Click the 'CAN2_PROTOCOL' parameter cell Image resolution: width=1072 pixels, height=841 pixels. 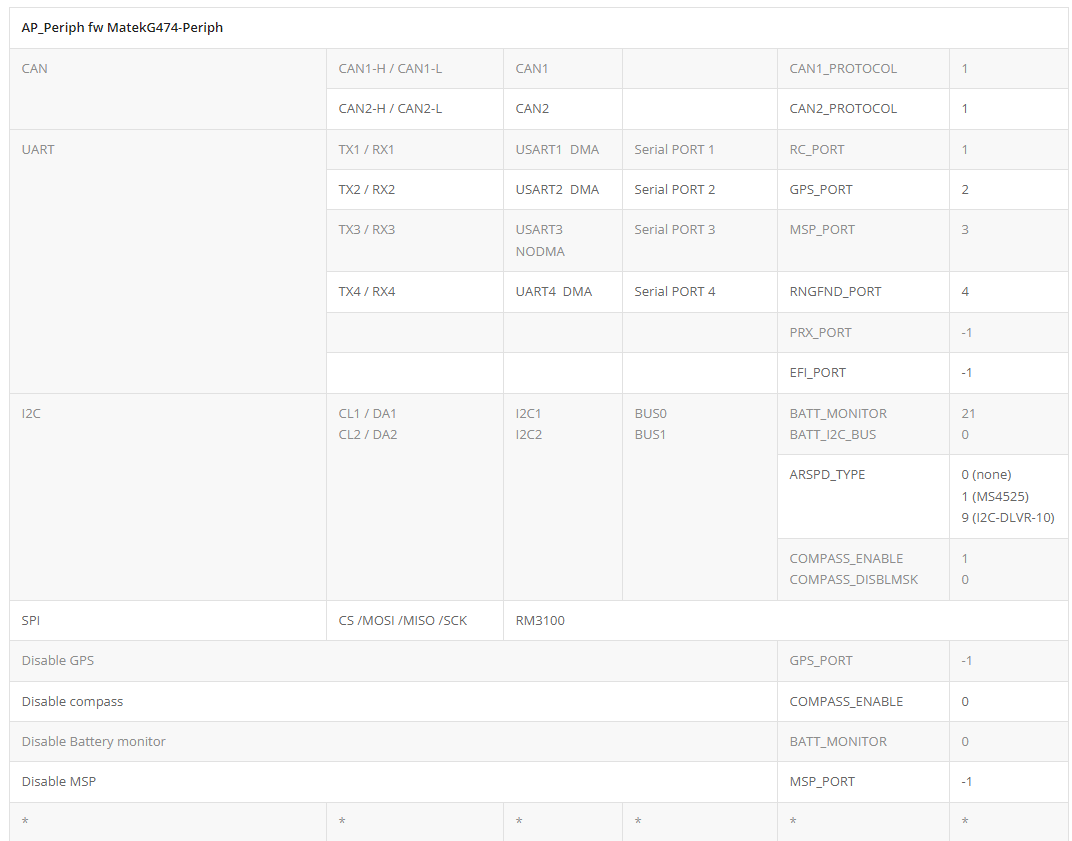click(x=863, y=109)
